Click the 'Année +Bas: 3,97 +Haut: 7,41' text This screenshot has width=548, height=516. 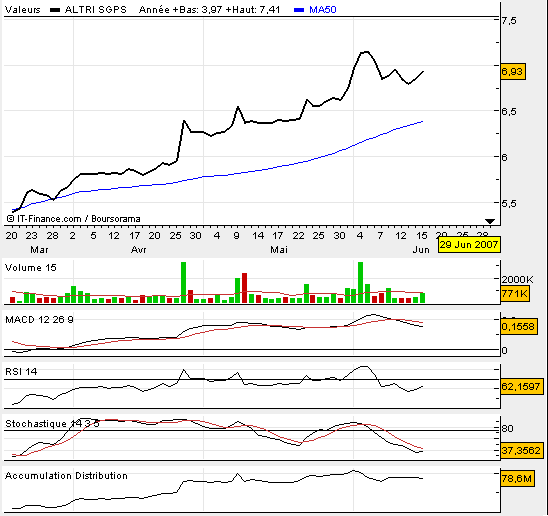click(209, 9)
